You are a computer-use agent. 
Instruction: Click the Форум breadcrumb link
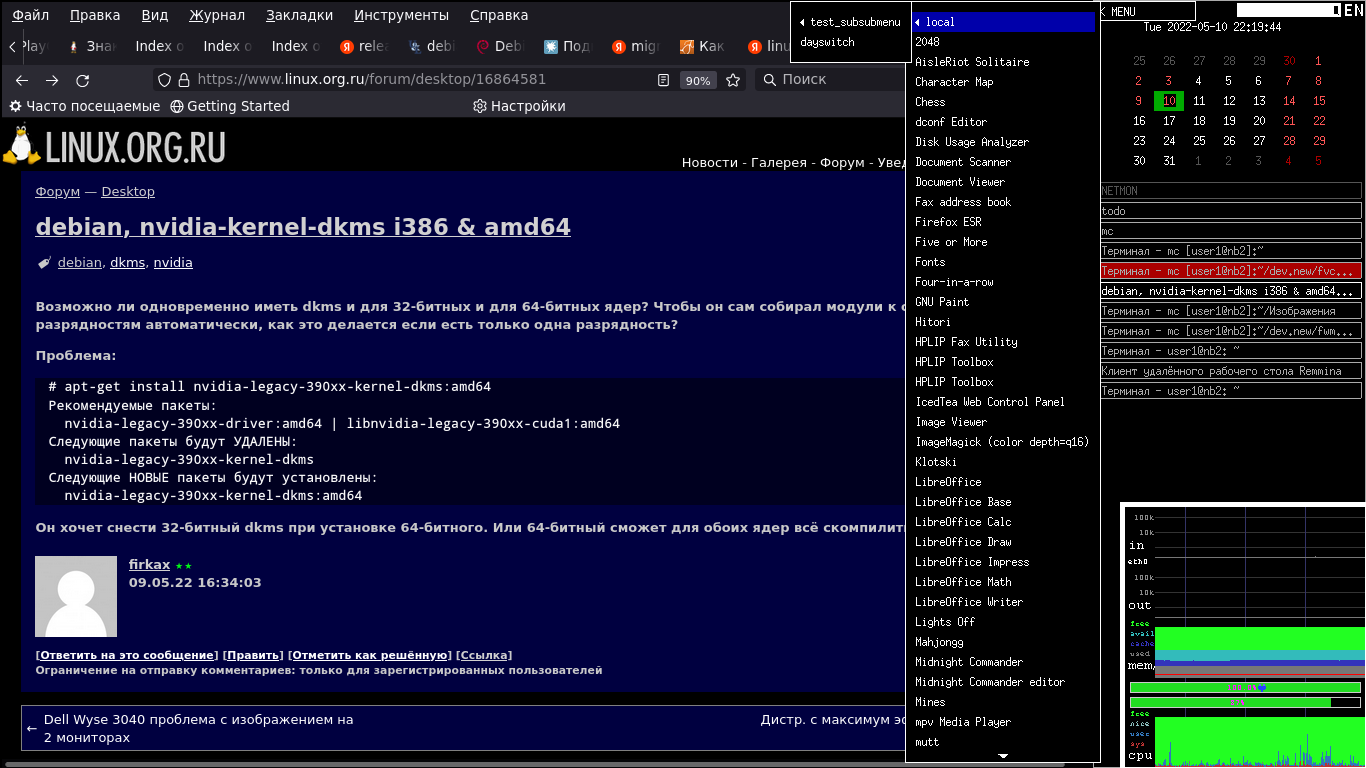[57, 192]
